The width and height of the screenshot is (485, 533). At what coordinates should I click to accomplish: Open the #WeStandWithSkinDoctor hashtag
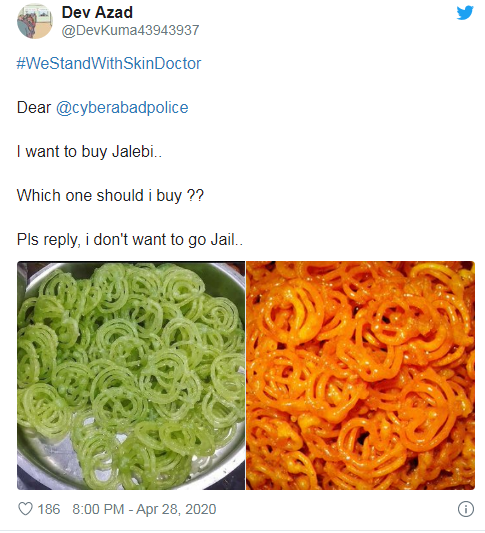click(x=109, y=64)
